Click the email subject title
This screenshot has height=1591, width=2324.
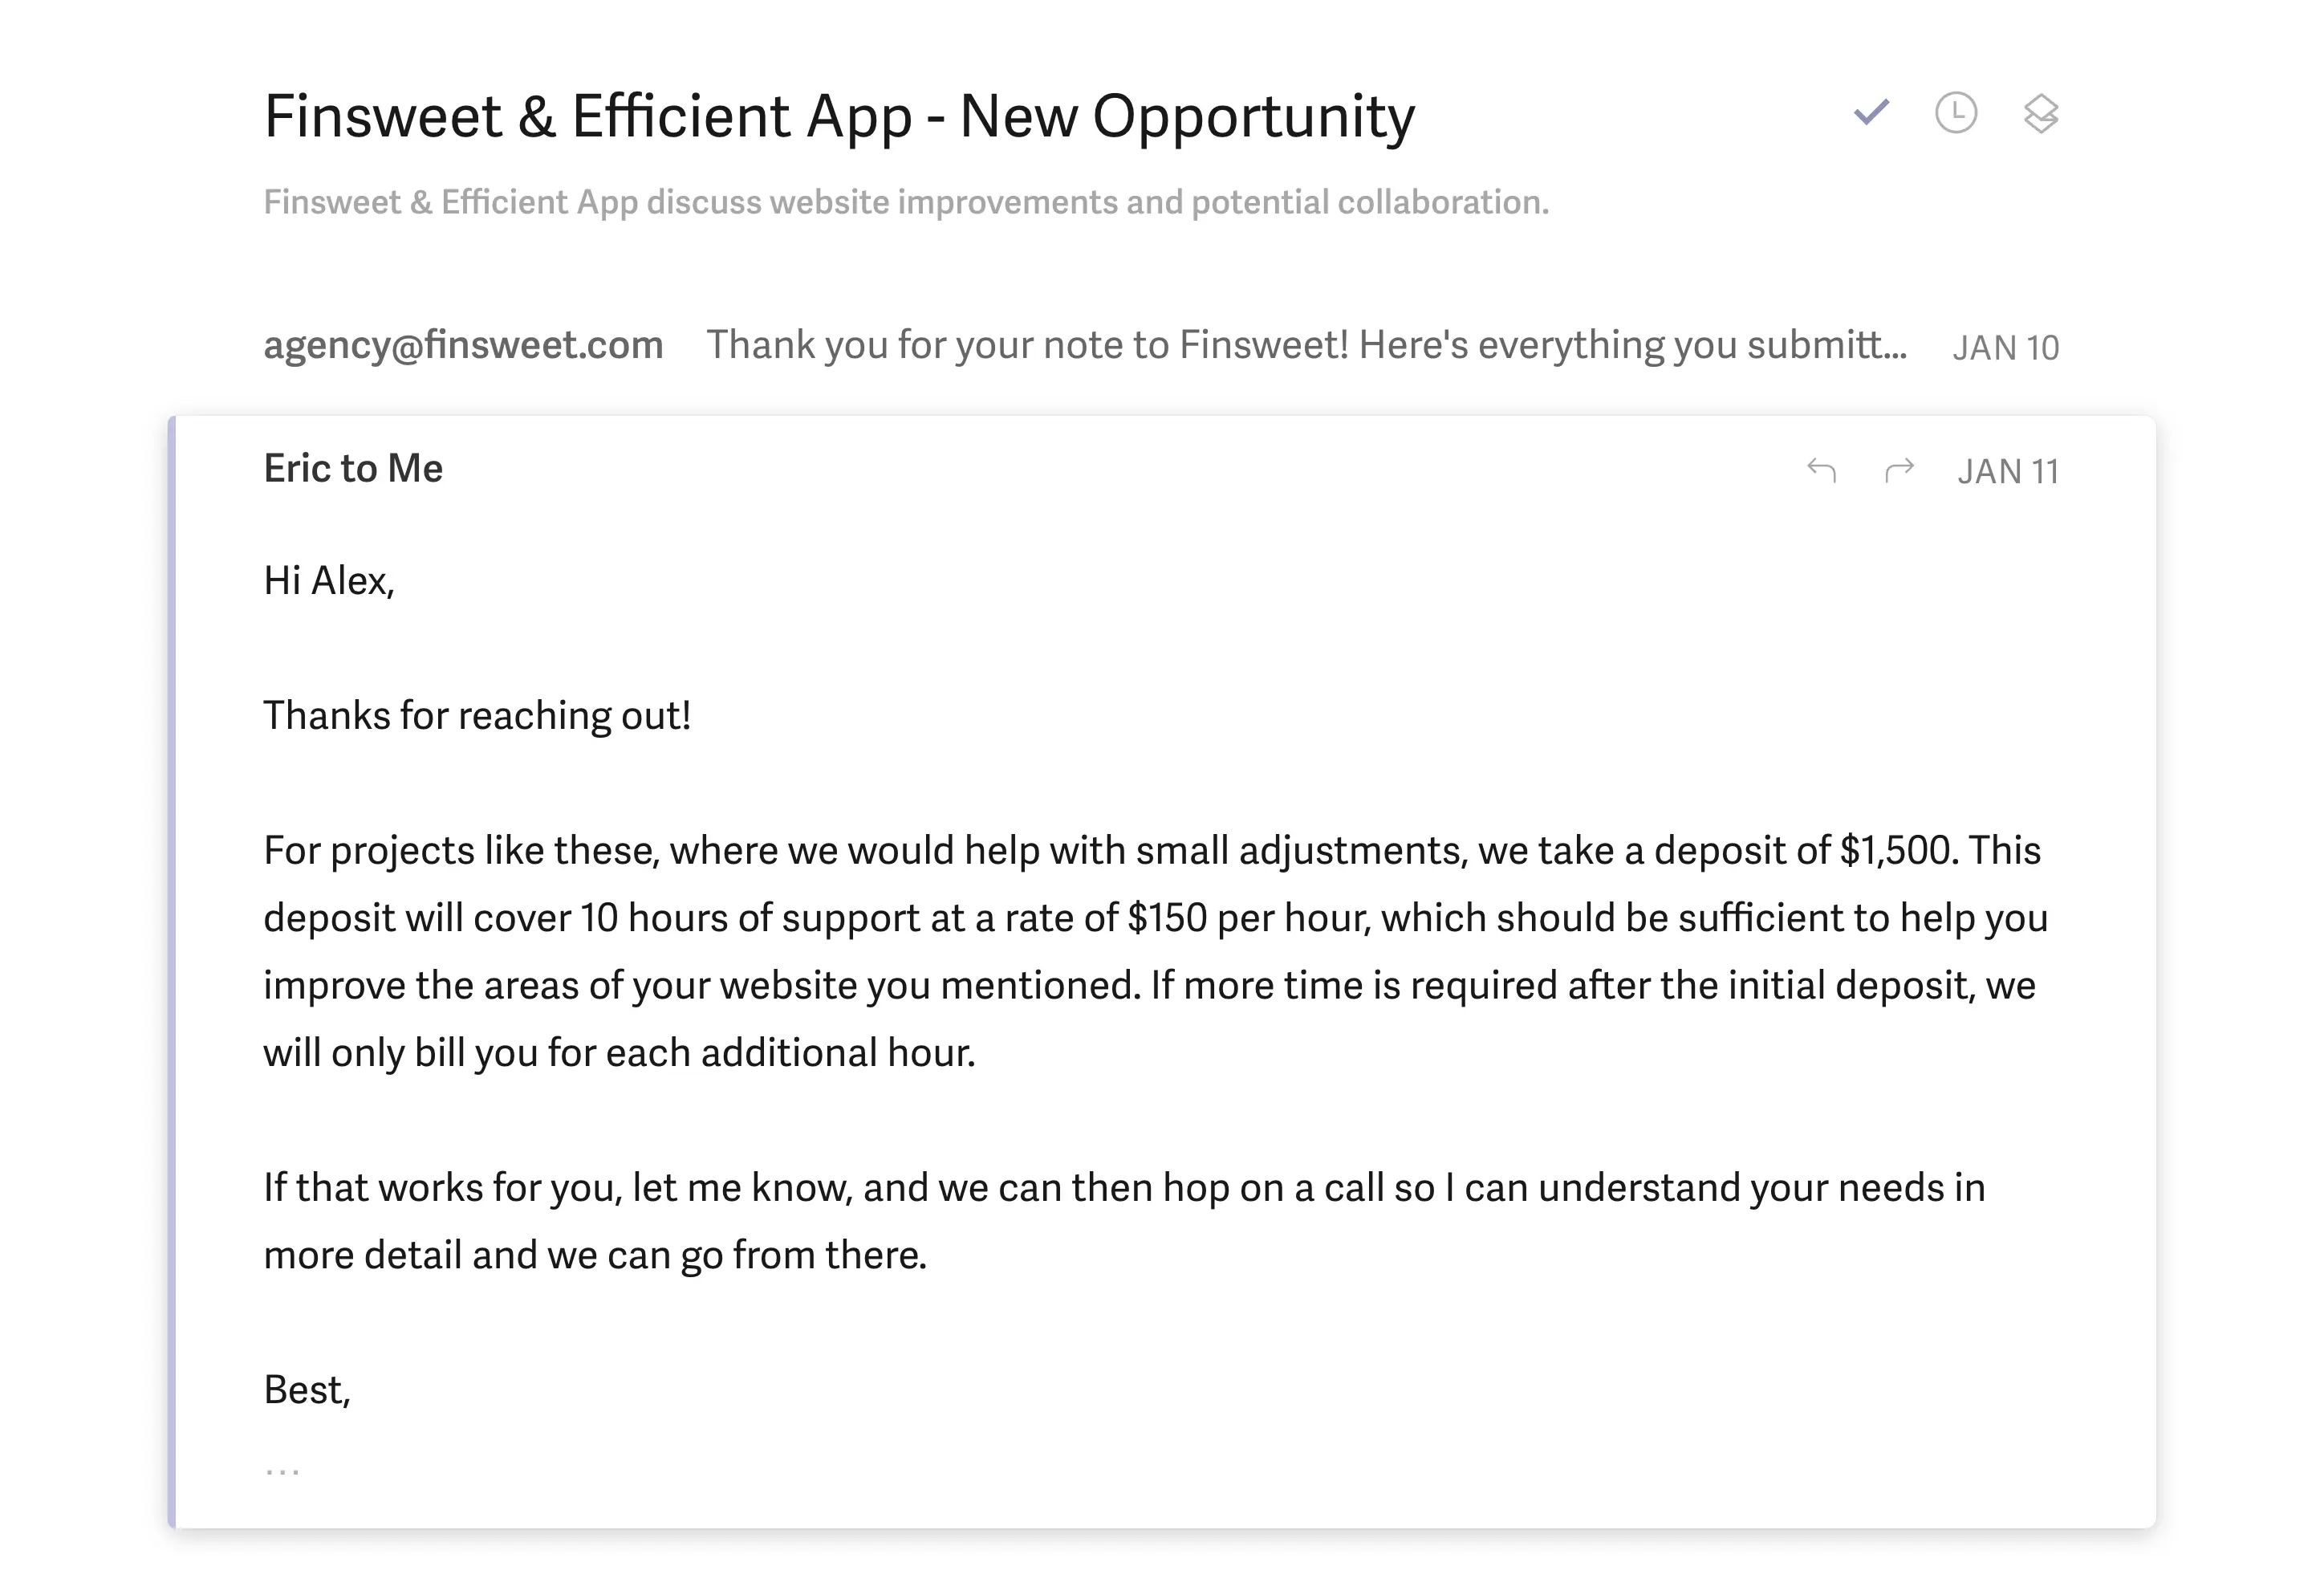tap(839, 116)
